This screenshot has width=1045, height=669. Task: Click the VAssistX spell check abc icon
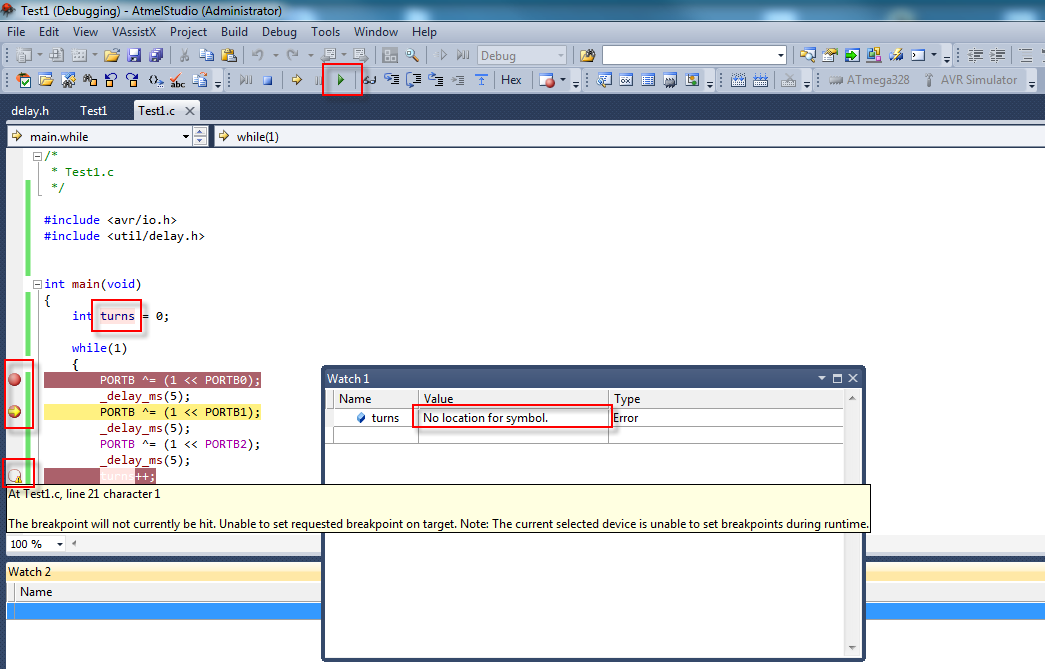tap(177, 81)
